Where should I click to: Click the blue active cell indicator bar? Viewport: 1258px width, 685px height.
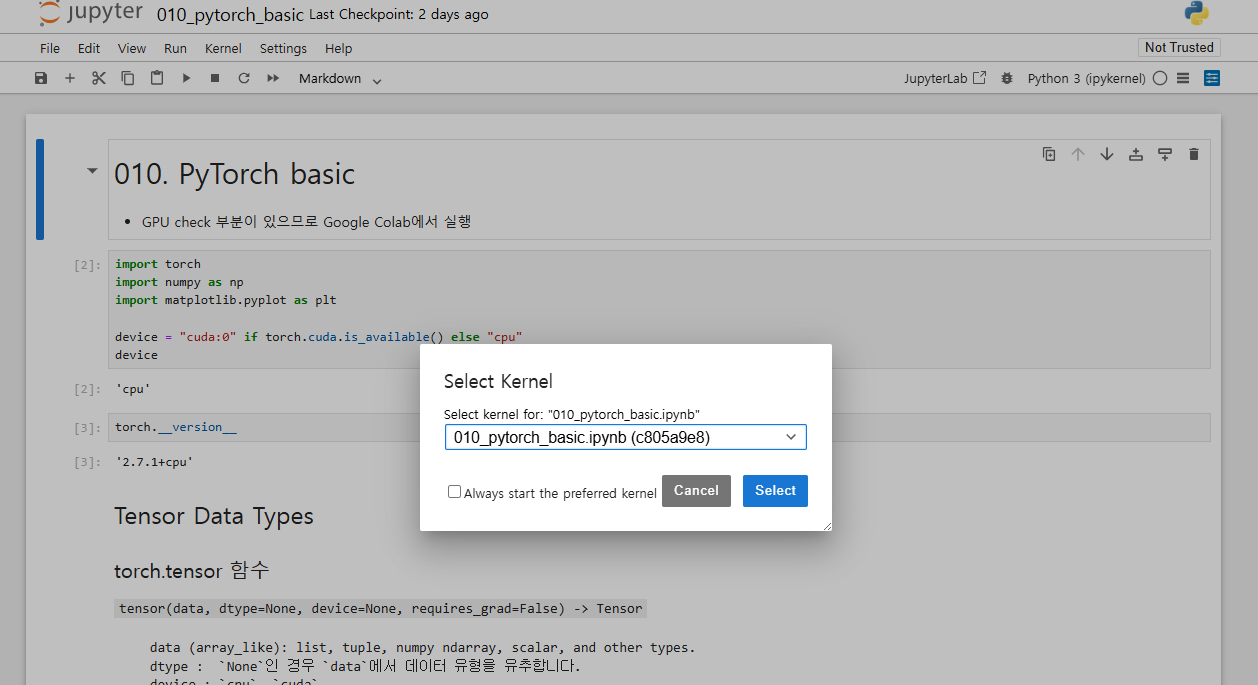(40, 189)
